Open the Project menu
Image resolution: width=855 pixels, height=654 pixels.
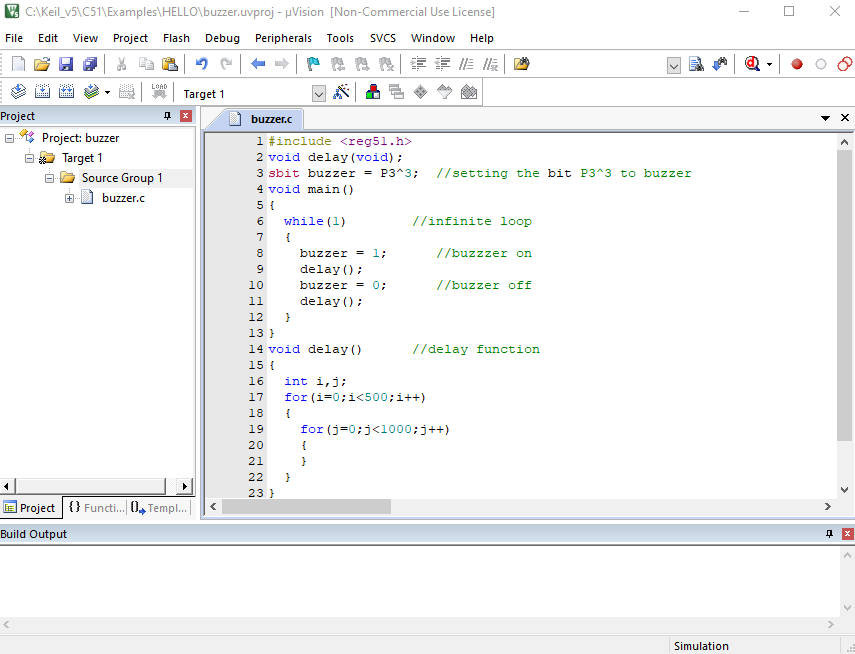pyautogui.click(x=130, y=38)
